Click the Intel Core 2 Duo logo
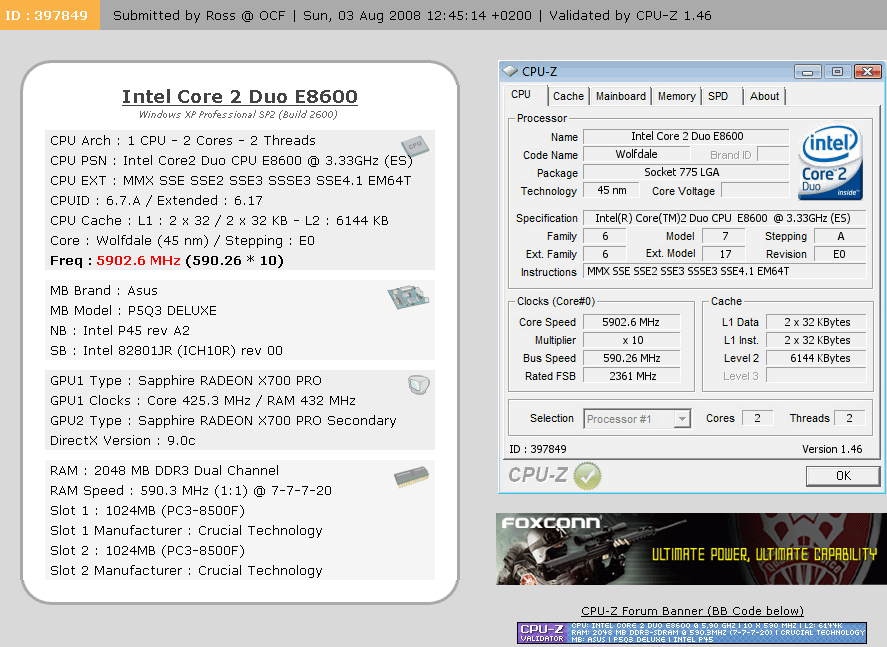The image size is (887, 647). click(830, 163)
